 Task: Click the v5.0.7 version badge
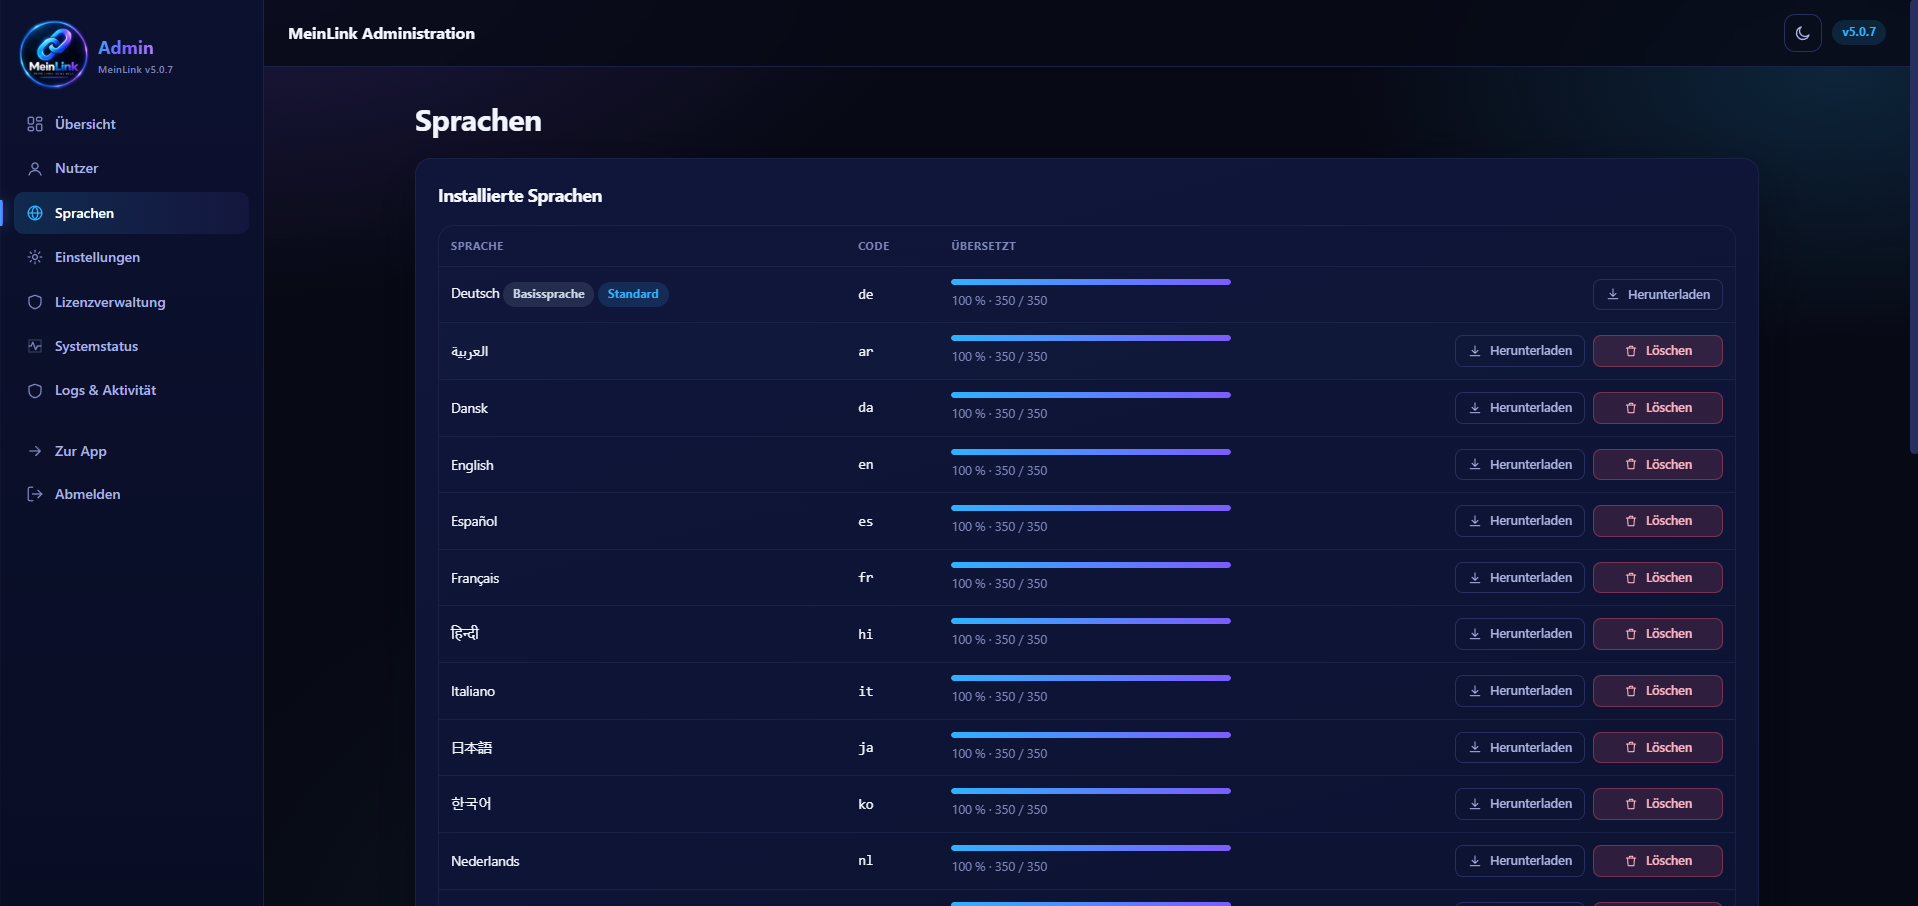pos(1859,32)
